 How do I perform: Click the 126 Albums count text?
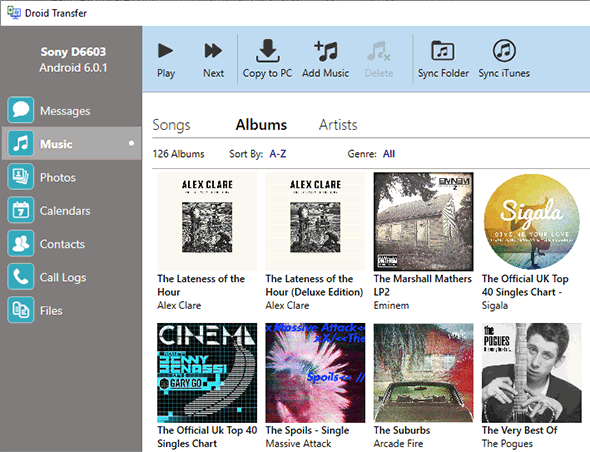178,154
